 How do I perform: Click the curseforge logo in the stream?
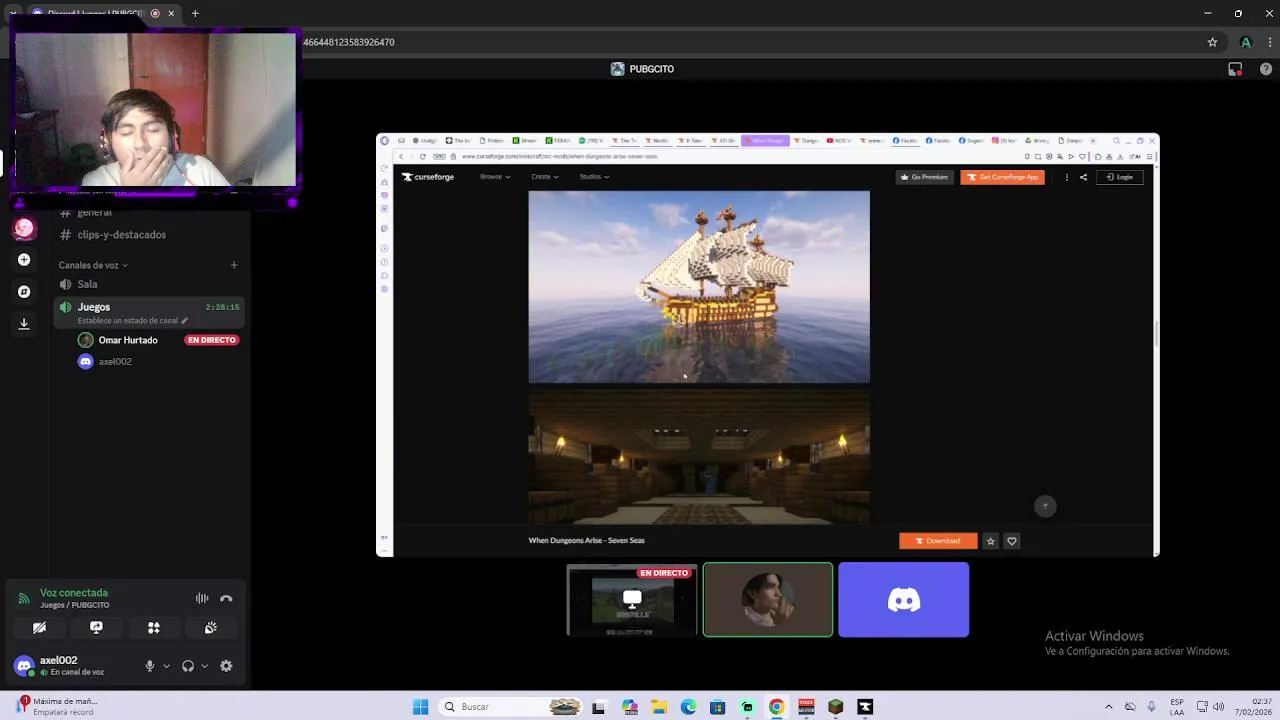point(428,177)
